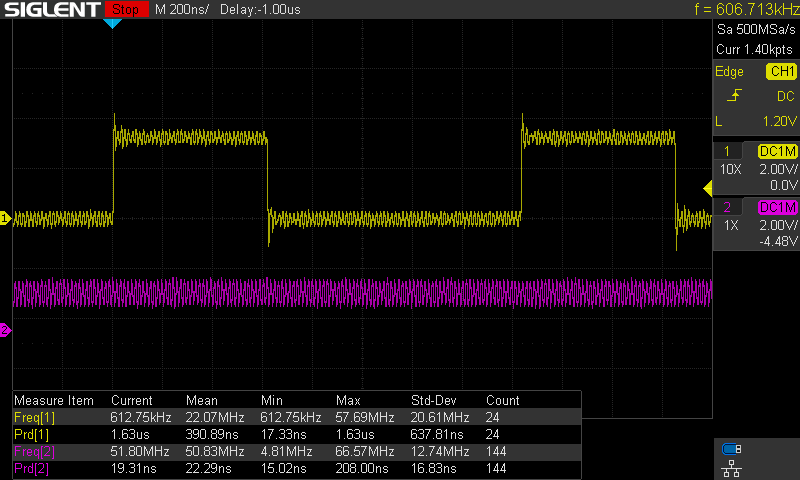Toggle channel 2 DC1M coupling badge
800x480 pixels.
click(x=778, y=207)
